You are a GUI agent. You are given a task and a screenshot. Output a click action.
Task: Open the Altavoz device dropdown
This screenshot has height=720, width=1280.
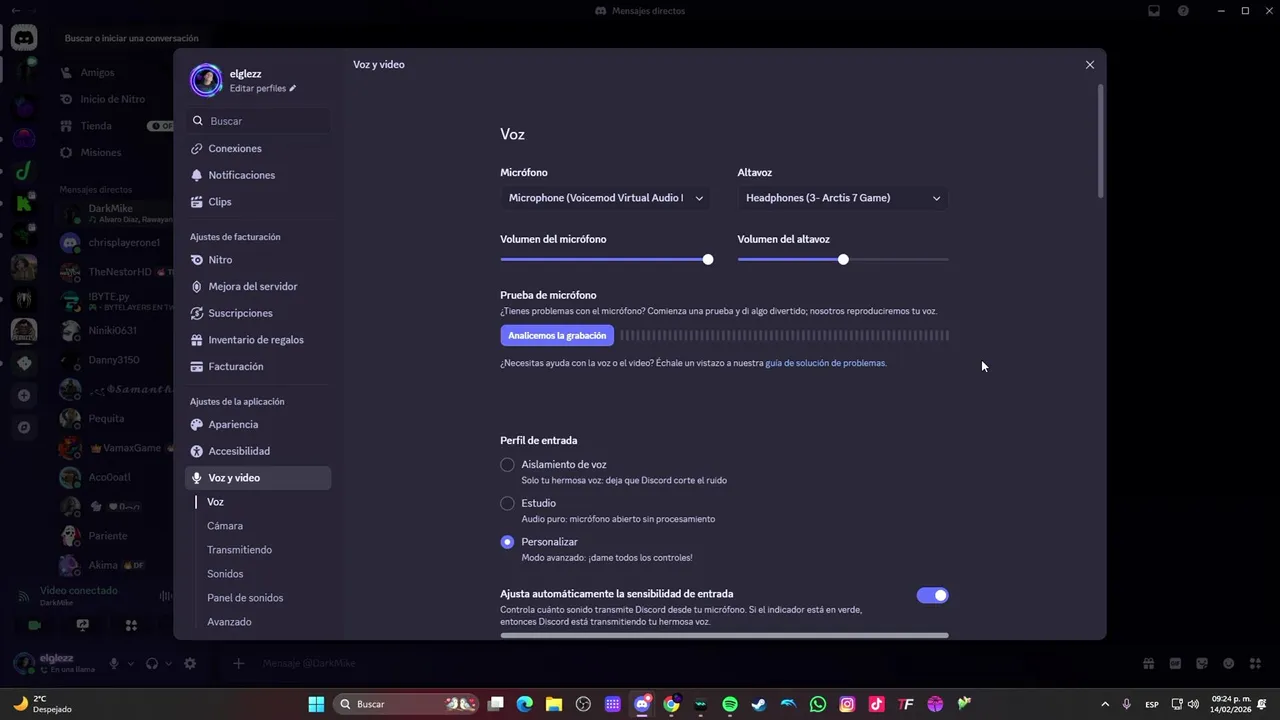(x=843, y=198)
